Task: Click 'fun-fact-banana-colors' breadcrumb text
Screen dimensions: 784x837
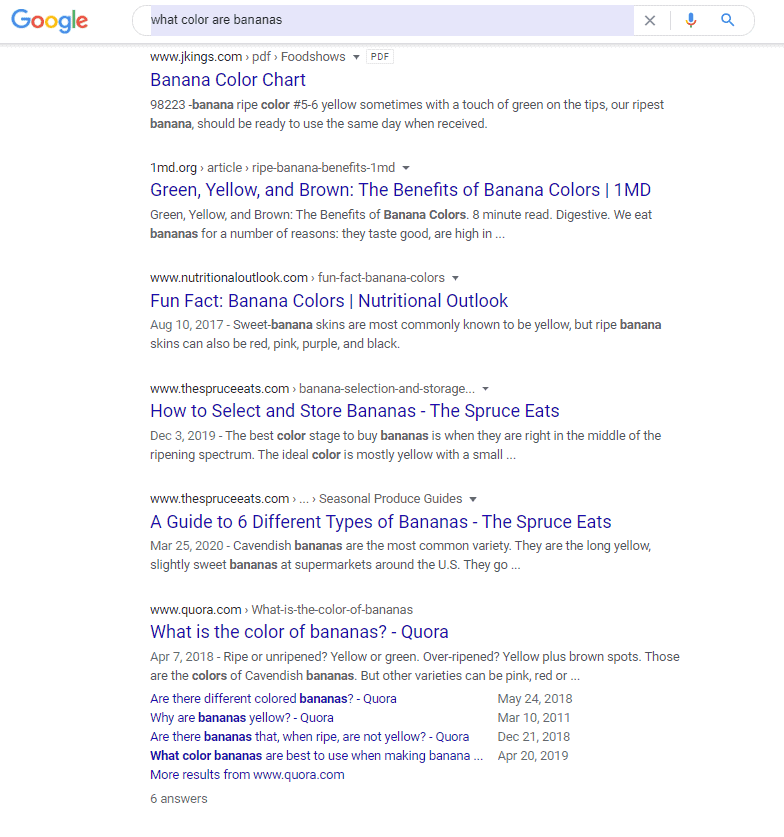Action: [381, 278]
